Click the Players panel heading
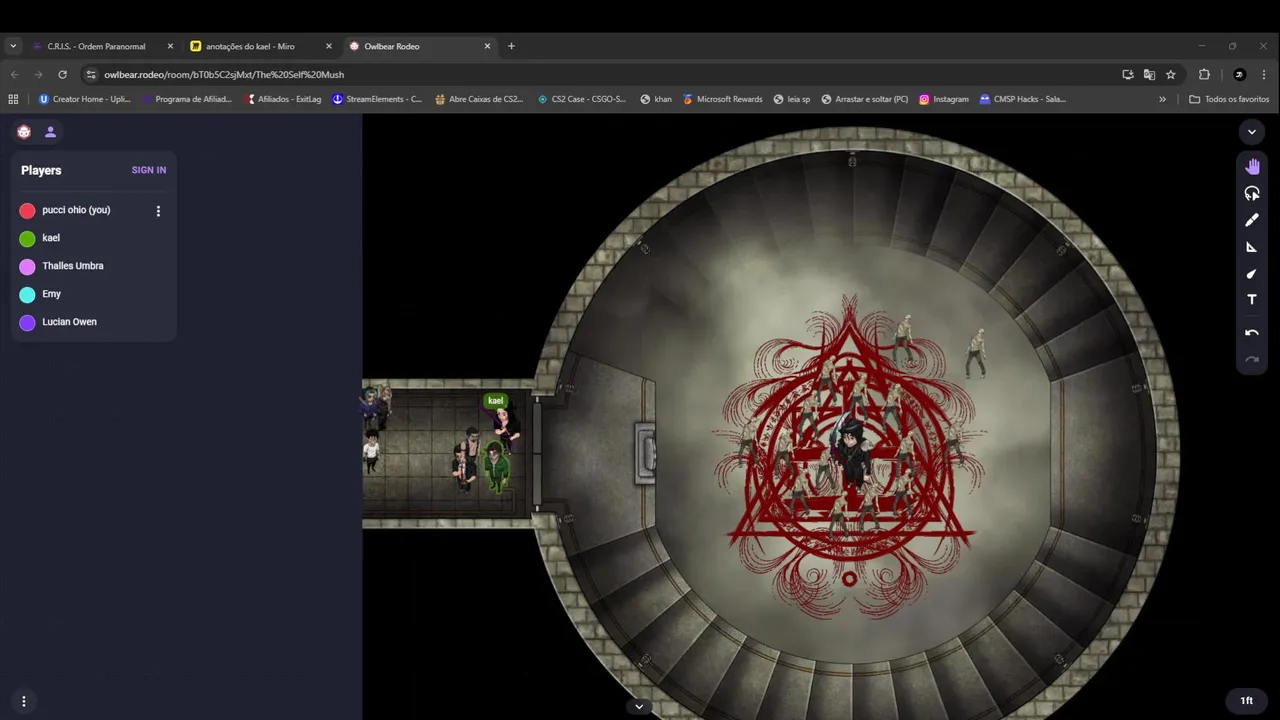Viewport: 1280px width, 720px height. pos(41,170)
